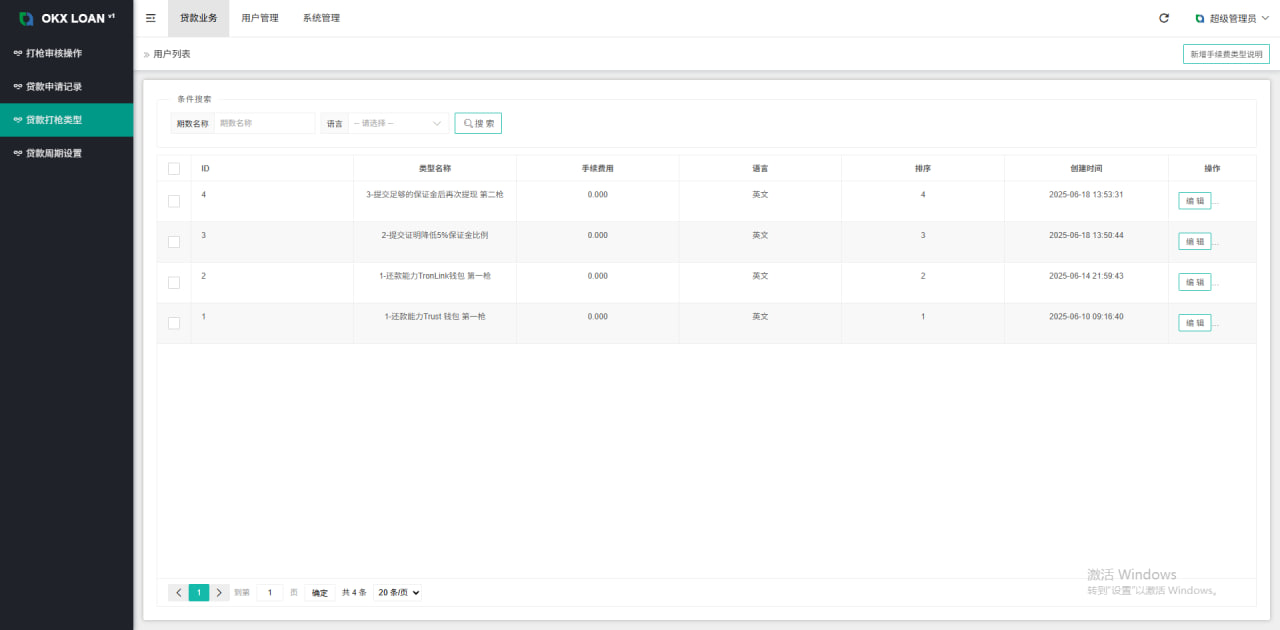This screenshot has height=630, width=1280.
Task: Click the icon beside 打枪审核操作
Action: (x=18, y=53)
